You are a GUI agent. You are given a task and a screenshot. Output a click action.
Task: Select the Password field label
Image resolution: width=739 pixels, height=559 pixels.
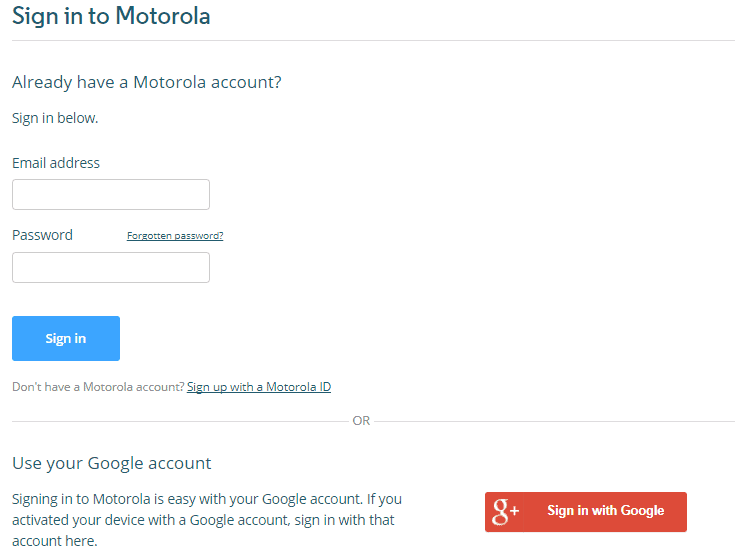click(42, 235)
